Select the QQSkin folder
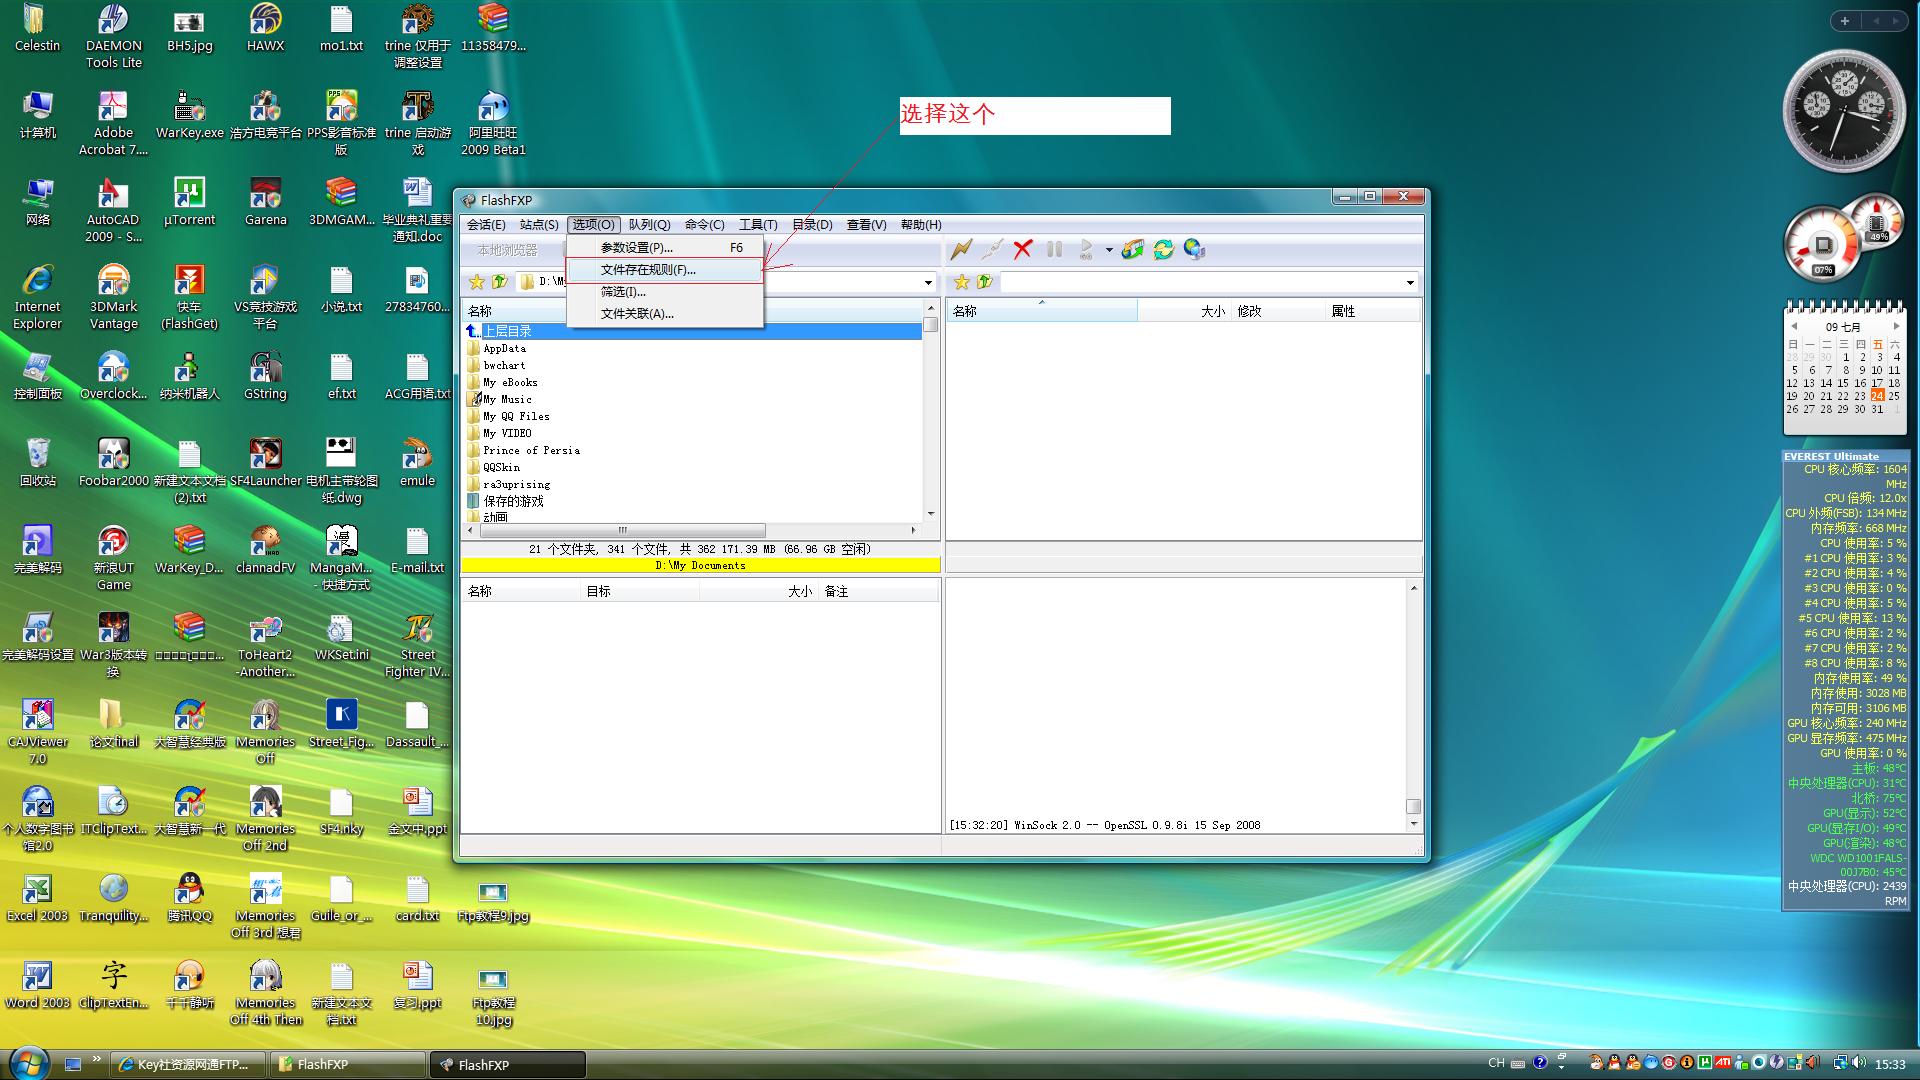 click(x=501, y=468)
